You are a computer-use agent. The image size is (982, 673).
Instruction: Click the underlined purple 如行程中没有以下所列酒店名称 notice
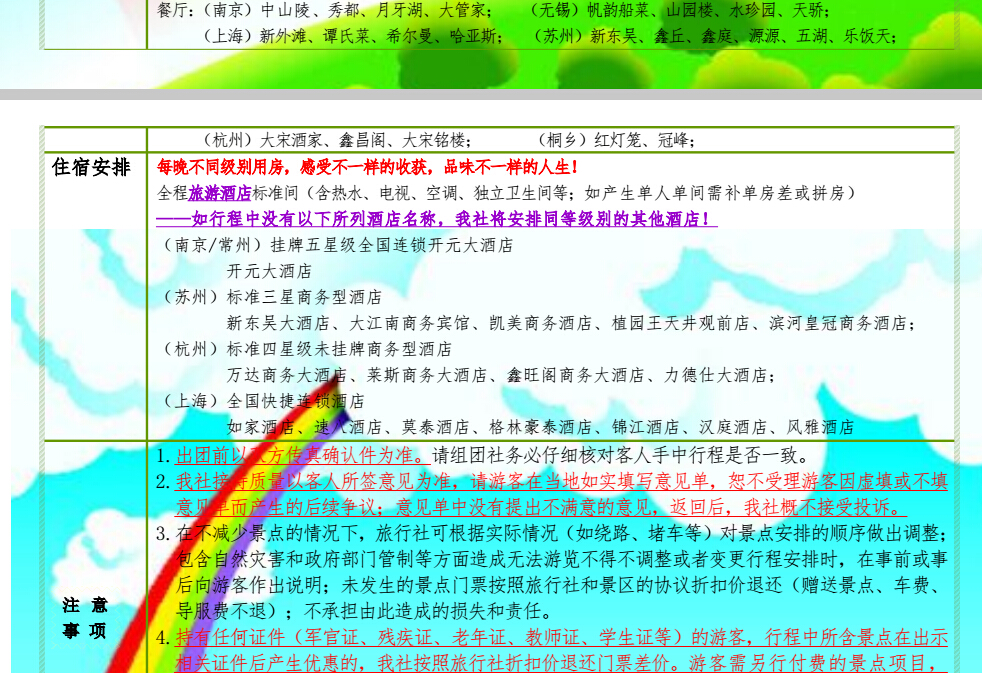(436, 219)
